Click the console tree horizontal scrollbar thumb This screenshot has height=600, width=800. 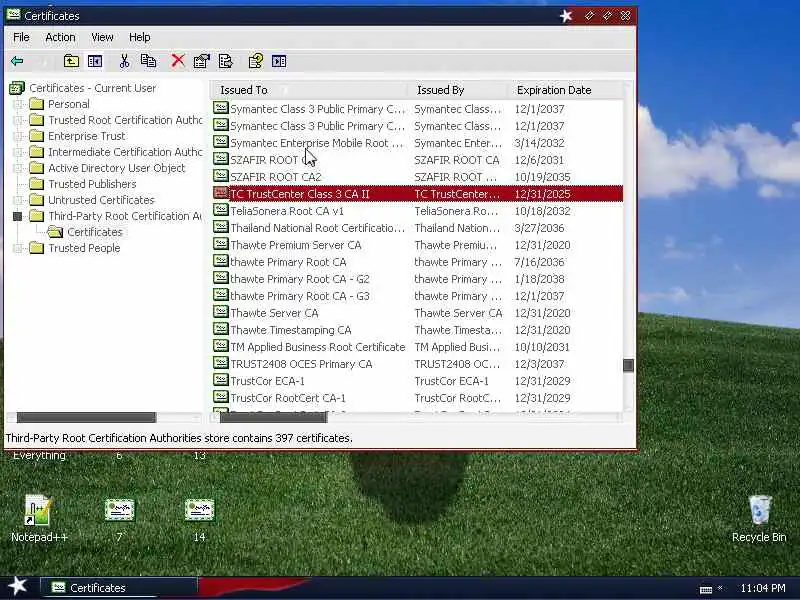(86, 417)
